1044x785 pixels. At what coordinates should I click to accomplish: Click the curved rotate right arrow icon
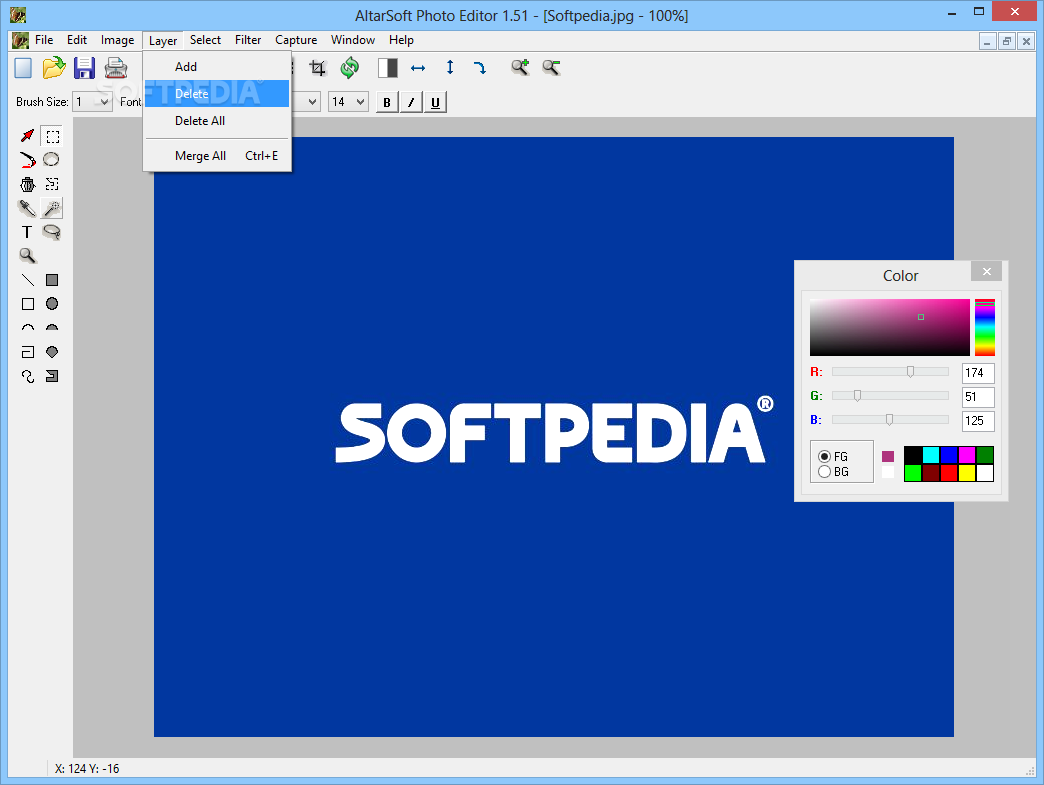tap(480, 67)
